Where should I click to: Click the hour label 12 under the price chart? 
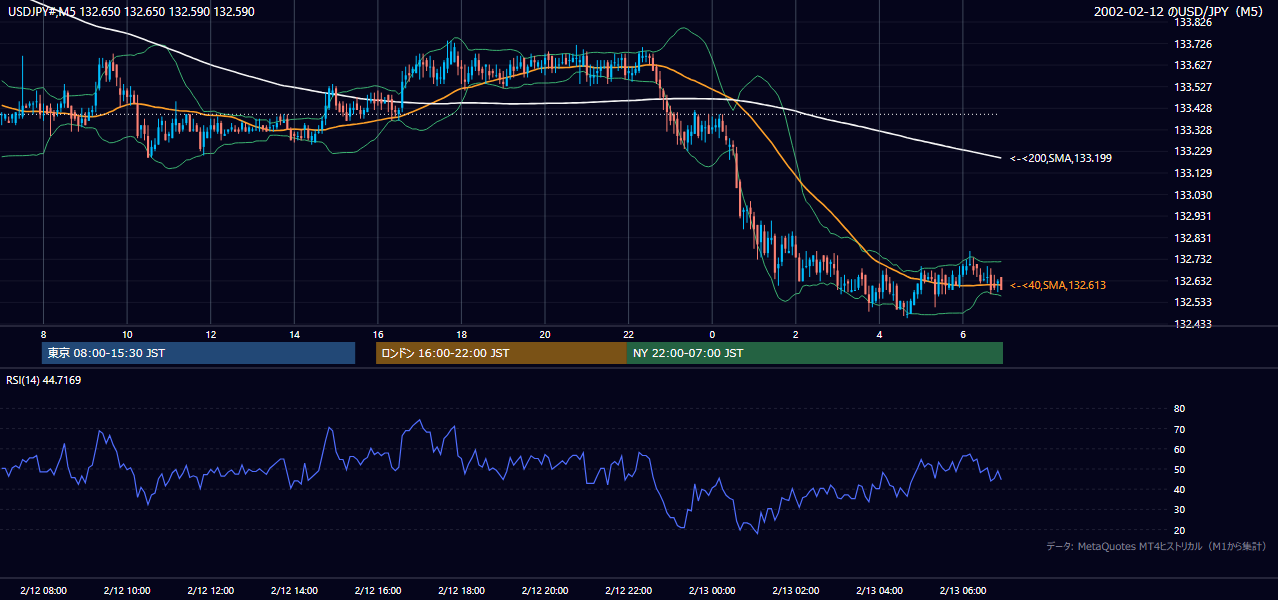pyautogui.click(x=211, y=334)
